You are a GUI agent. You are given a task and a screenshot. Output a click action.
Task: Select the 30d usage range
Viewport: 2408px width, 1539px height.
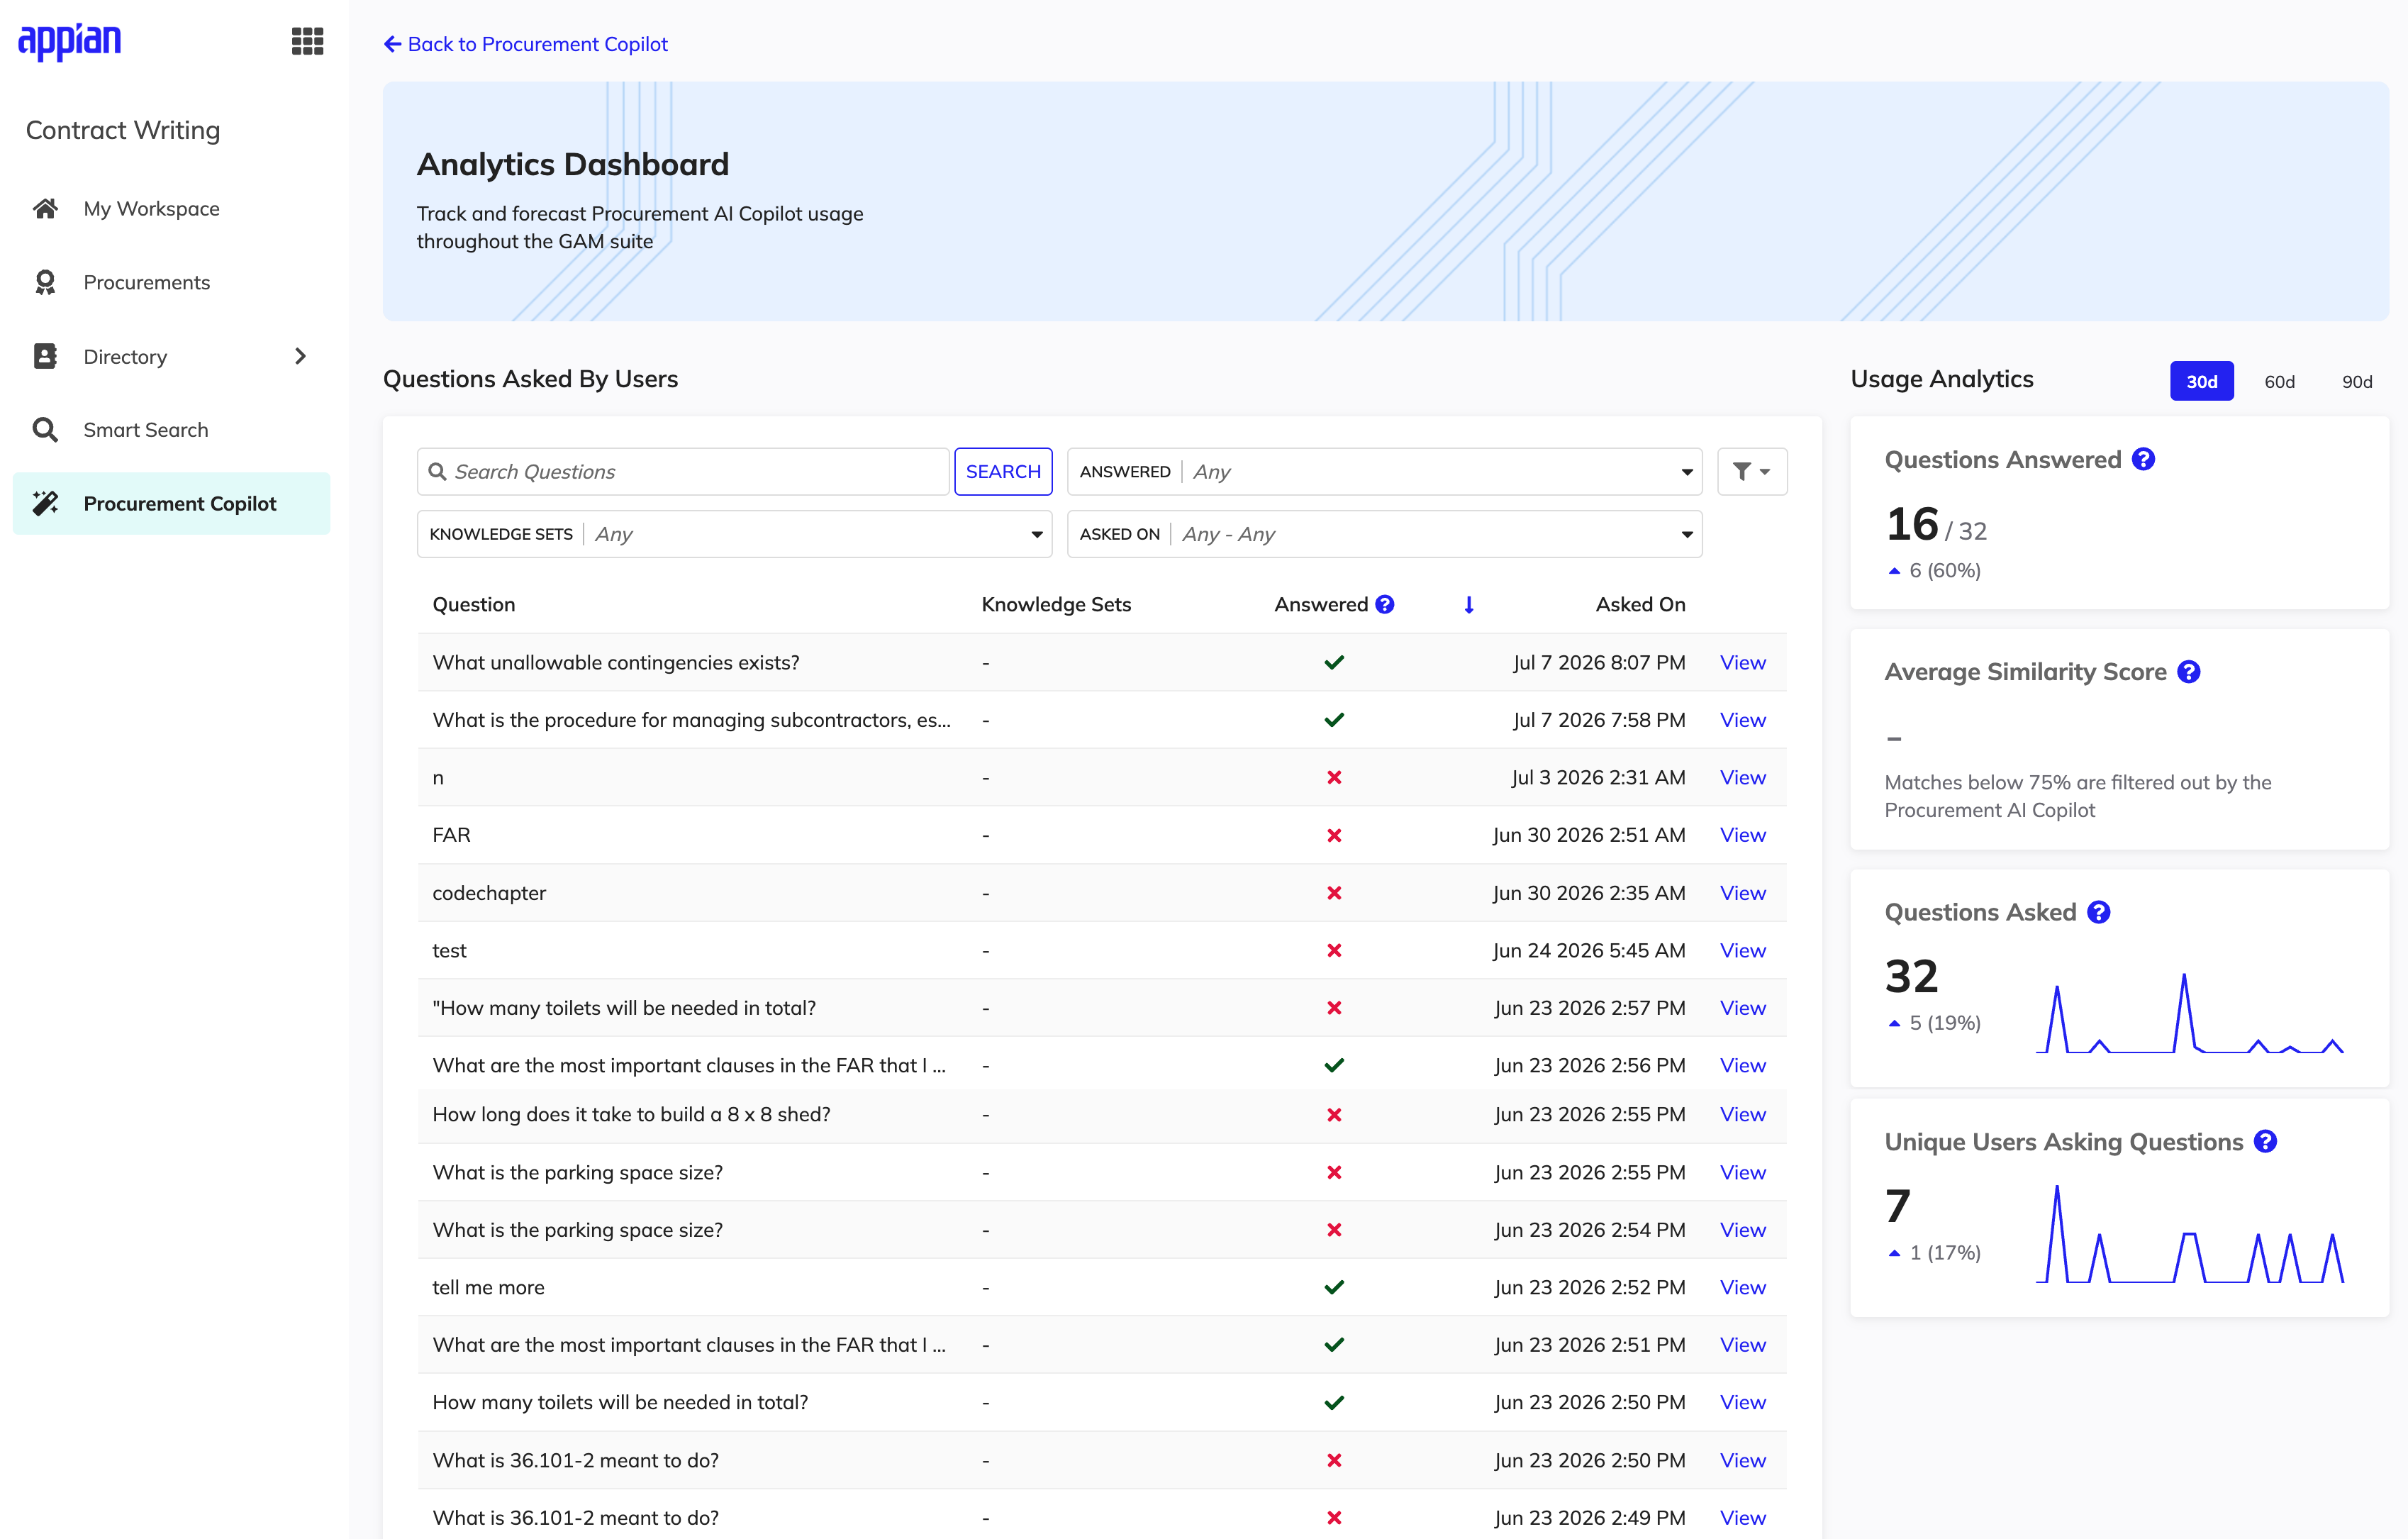2201,381
